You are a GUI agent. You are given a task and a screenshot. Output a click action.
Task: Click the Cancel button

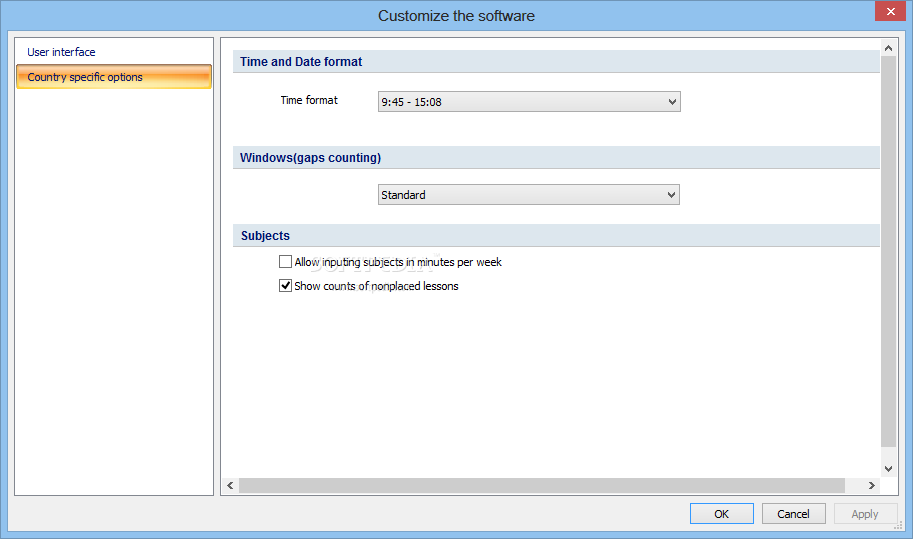click(793, 514)
